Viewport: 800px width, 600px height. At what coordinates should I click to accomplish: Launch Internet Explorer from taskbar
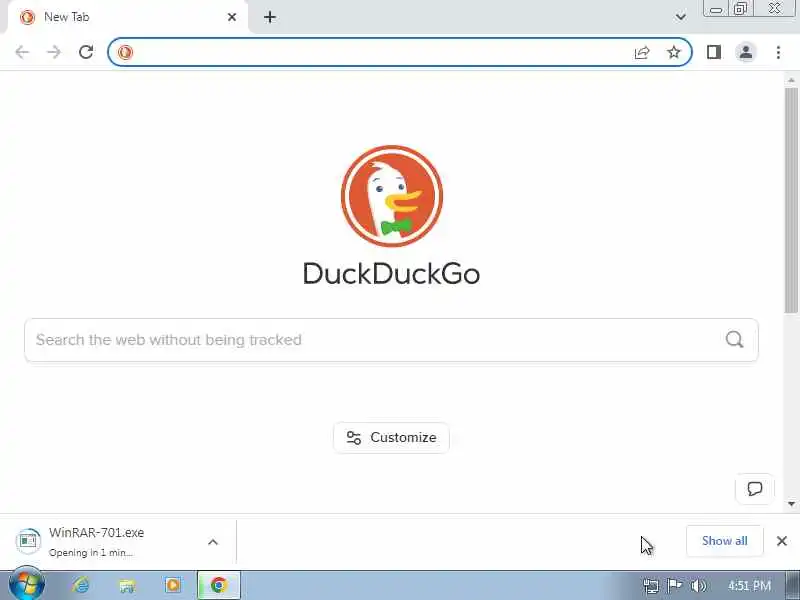pos(81,585)
